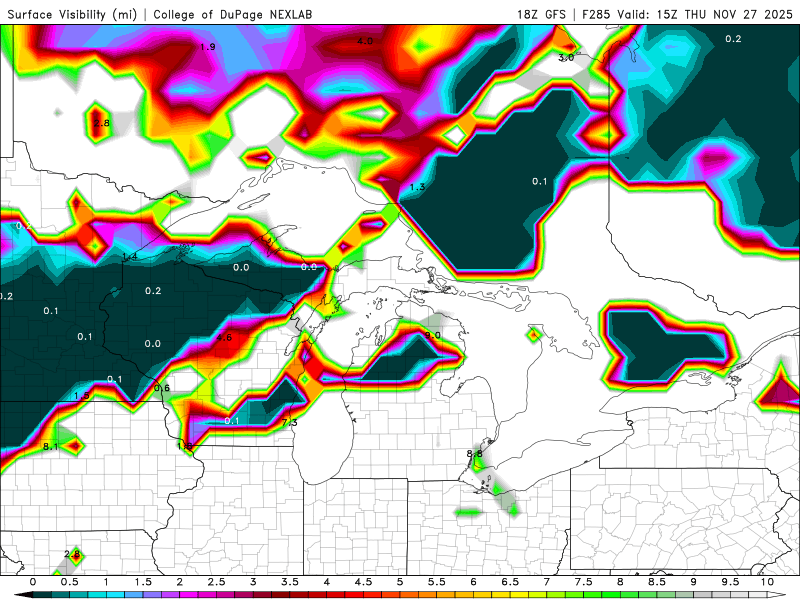
Task: Select the 4.0 visibility value on the map
Action: (x=365, y=41)
